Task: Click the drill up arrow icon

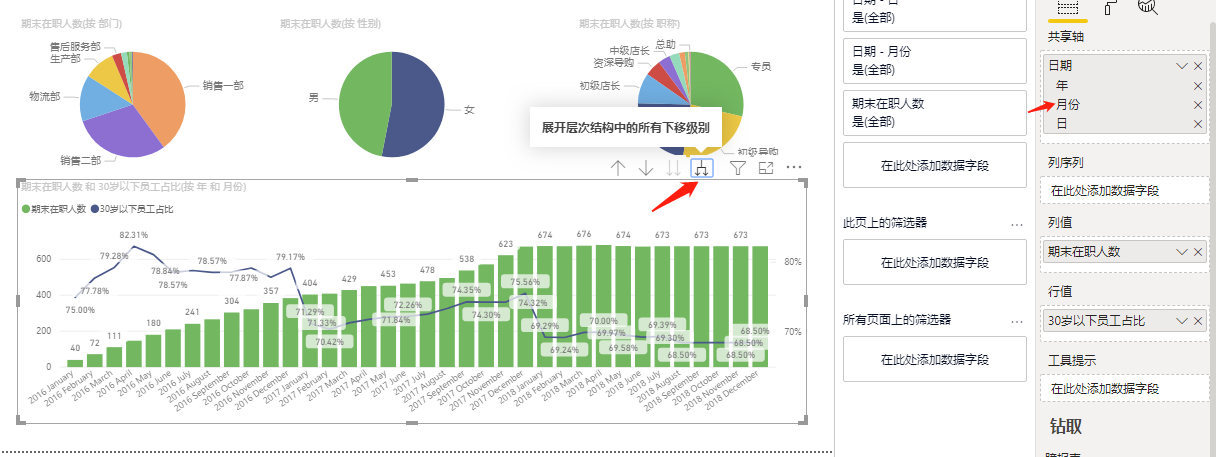Action: [618, 168]
